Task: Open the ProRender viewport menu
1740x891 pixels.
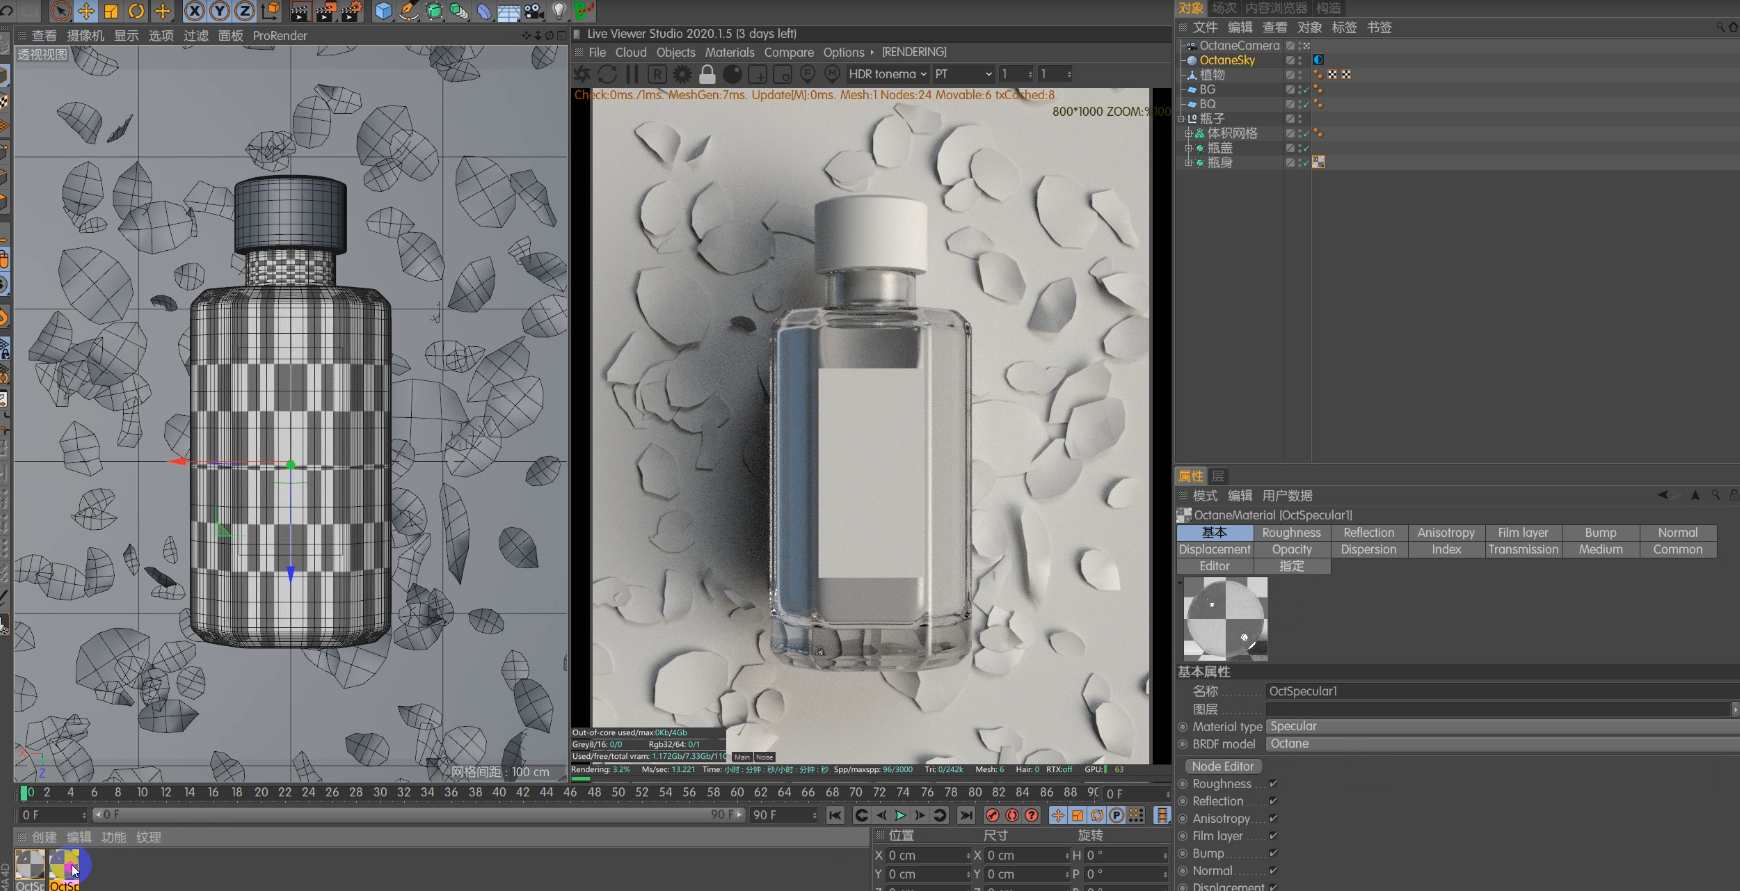Action: [x=280, y=36]
